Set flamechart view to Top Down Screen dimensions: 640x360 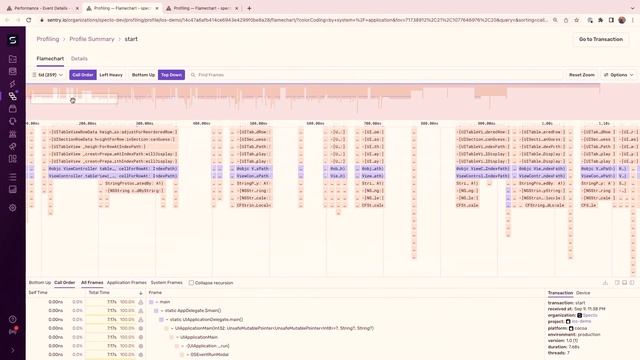click(171, 75)
